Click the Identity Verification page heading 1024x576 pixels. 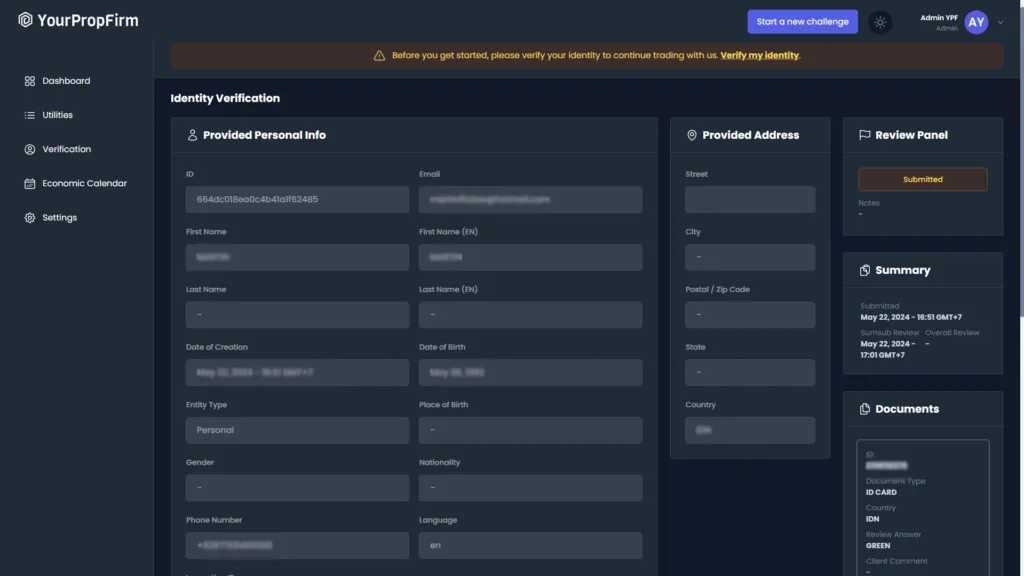(x=225, y=98)
